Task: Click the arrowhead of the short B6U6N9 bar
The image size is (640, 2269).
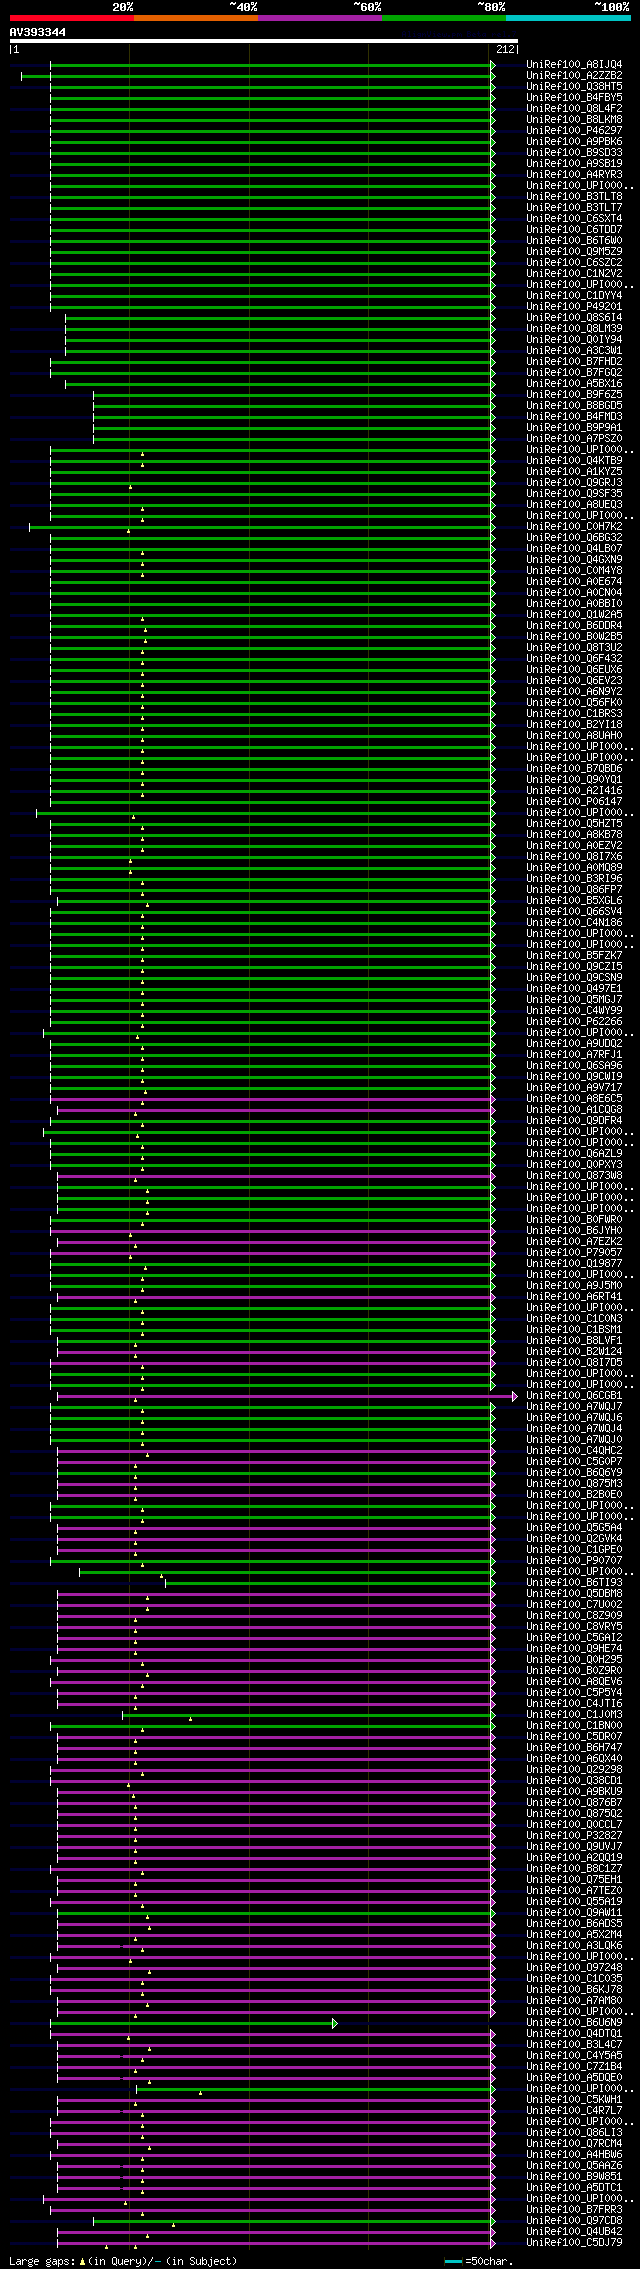Action: (335, 2023)
